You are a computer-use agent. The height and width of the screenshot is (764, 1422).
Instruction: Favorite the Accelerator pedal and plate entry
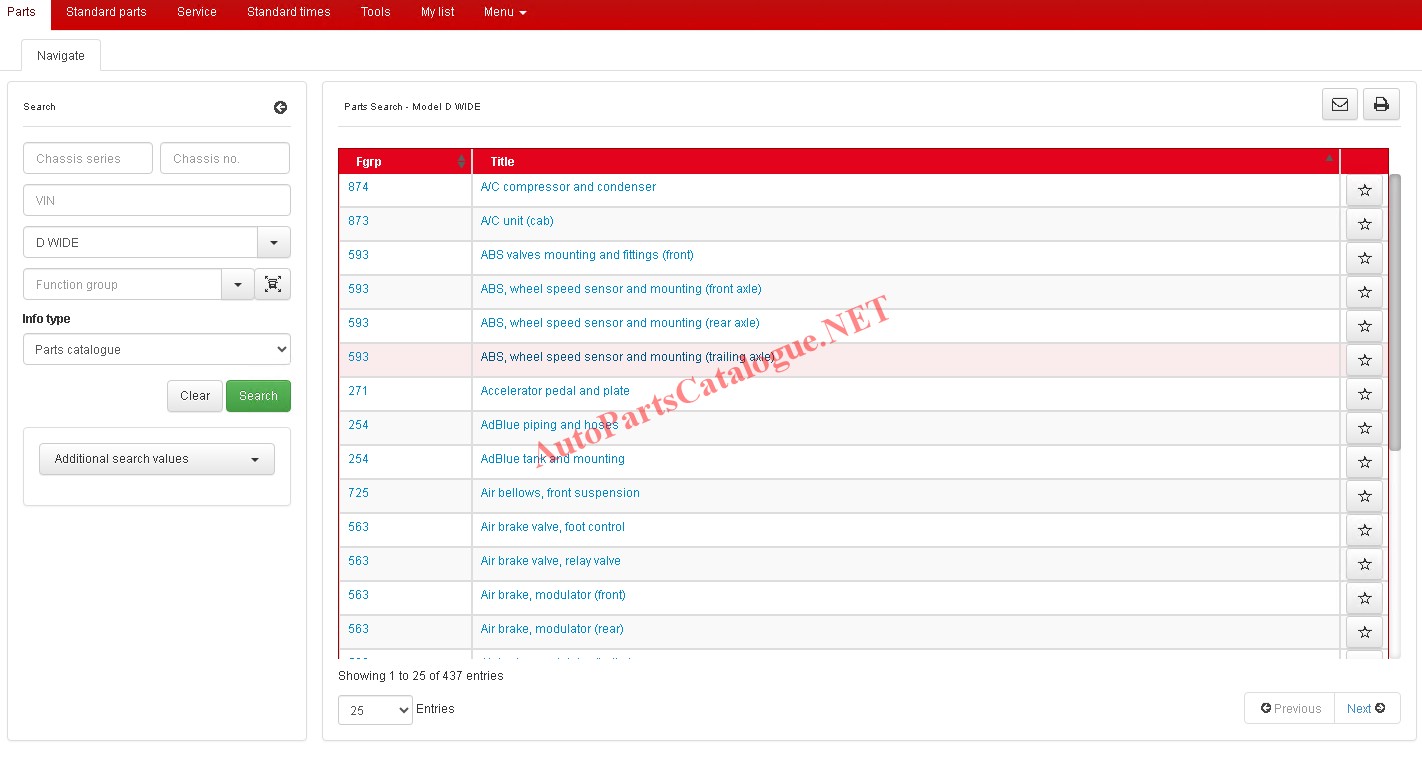[x=1364, y=394]
